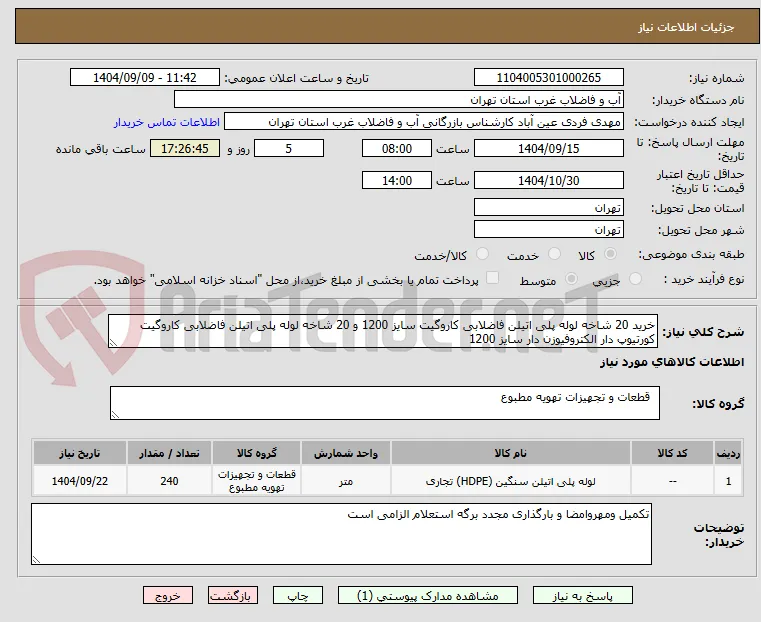The height and width of the screenshot is (622, 761).
Task: Click the response deadline date 1404/09/15
Action: (x=549, y=148)
